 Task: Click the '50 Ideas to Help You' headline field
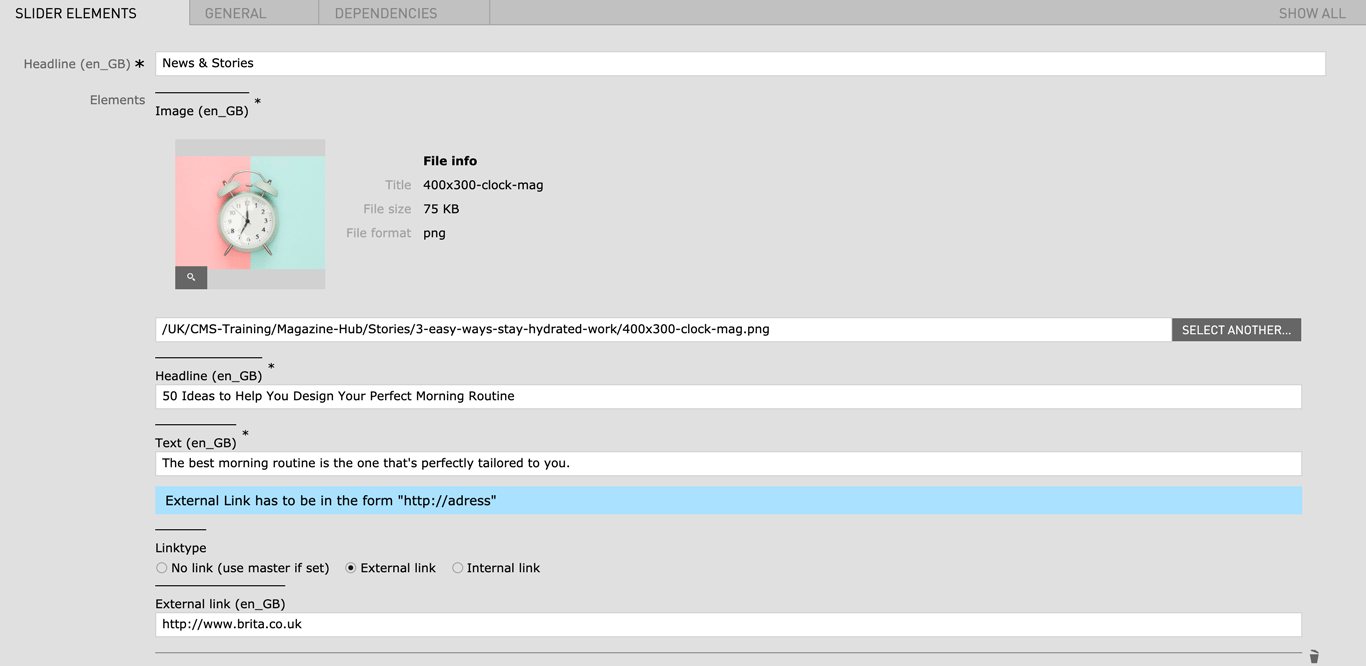coord(728,396)
